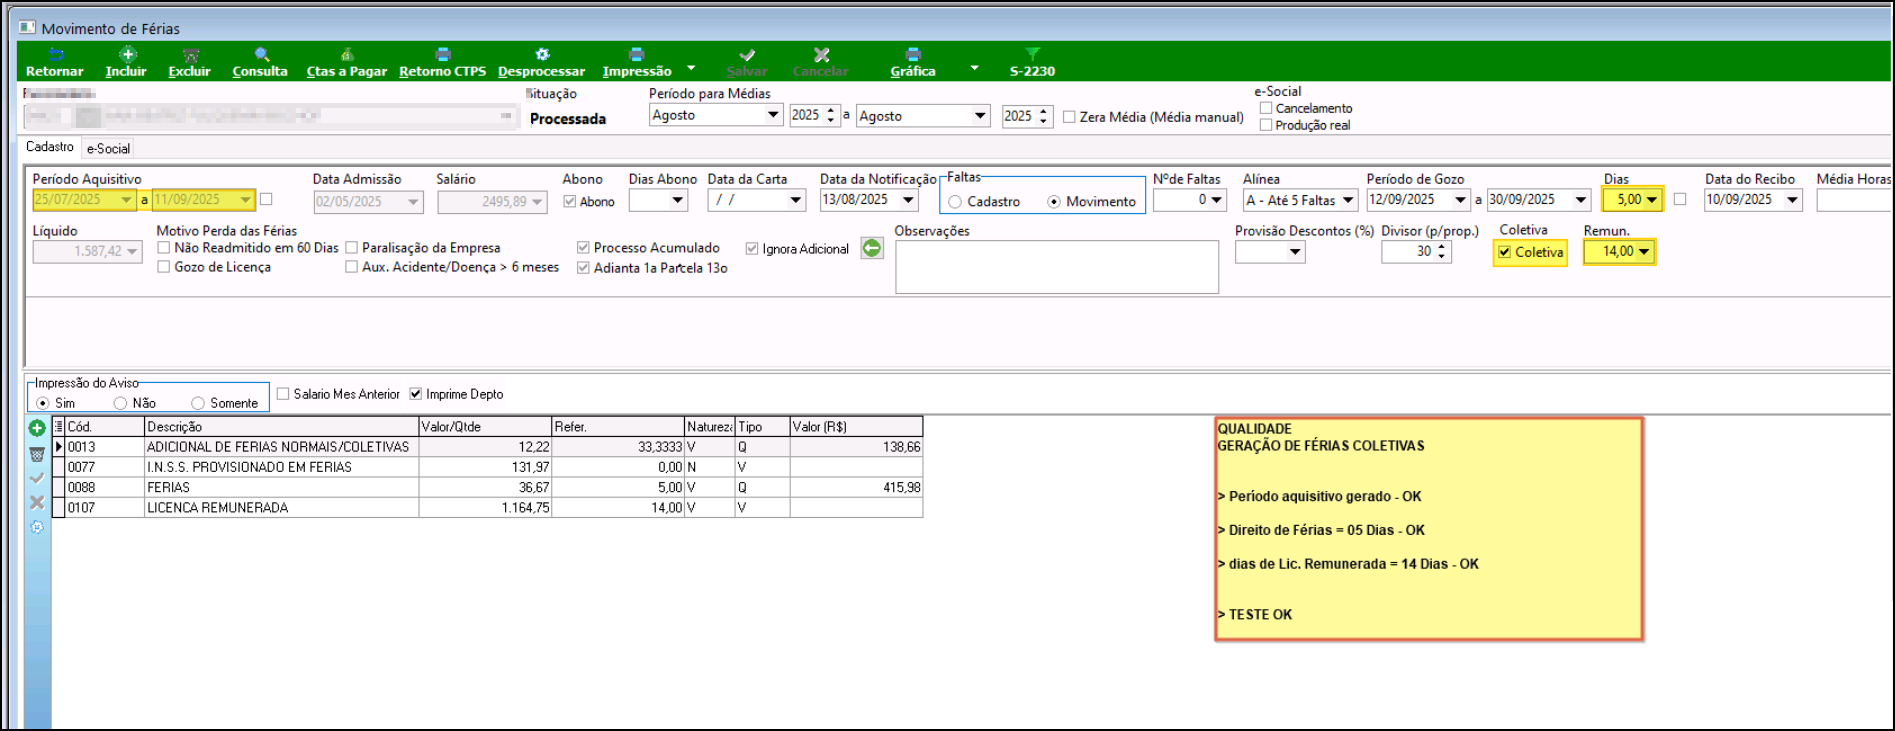1895x731 pixels.
Task: Toggle the checkbox after Período Aquisitivo dates
Action: (x=266, y=199)
